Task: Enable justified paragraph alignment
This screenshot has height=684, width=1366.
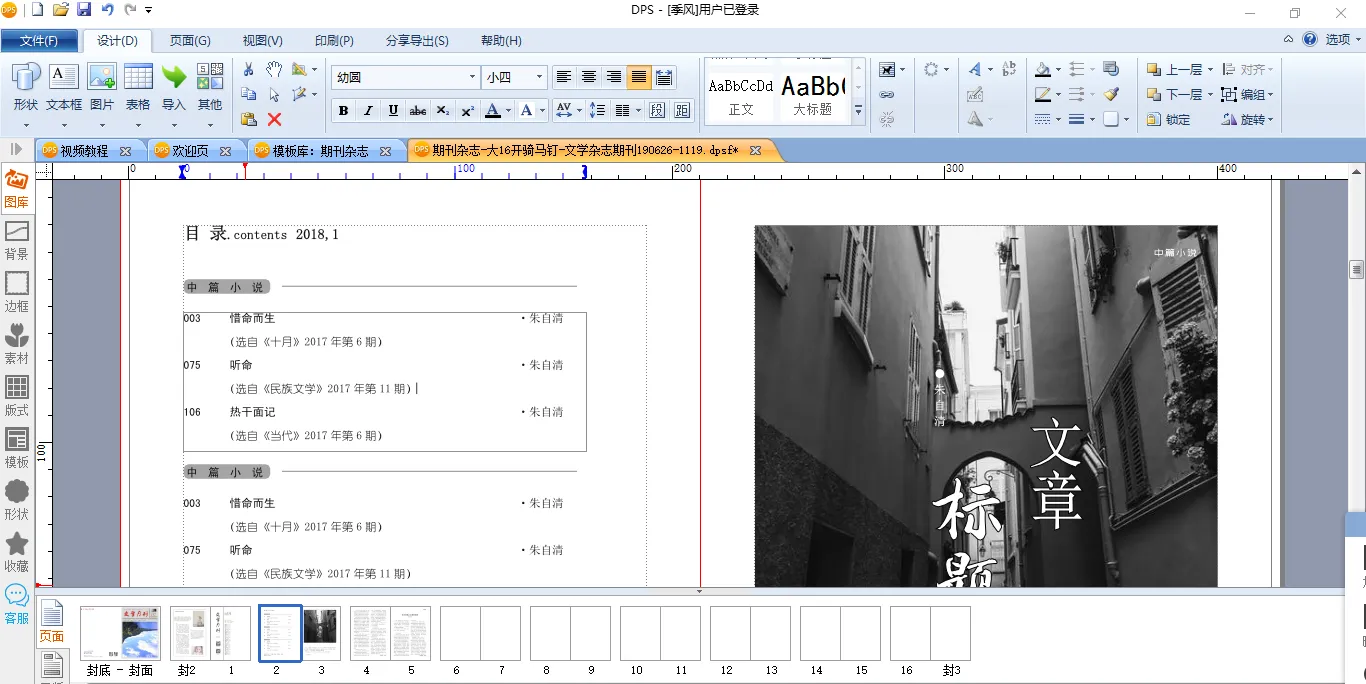Action: pyautogui.click(x=639, y=77)
